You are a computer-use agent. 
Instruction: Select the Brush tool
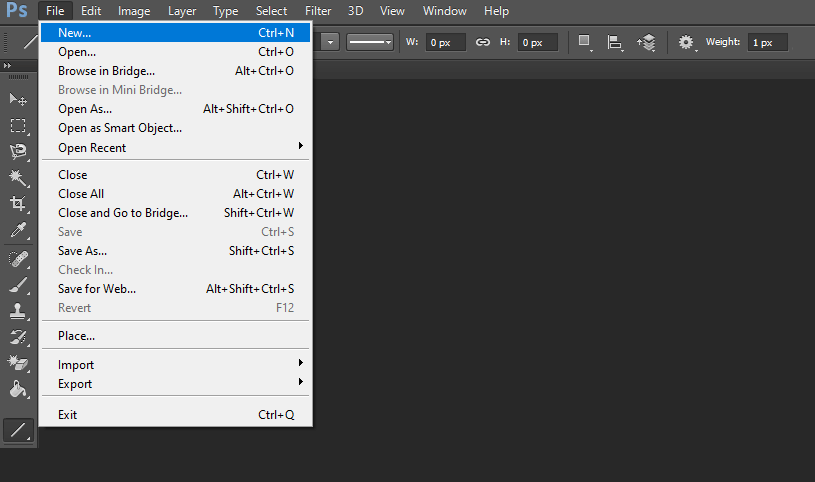click(x=18, y=285)
